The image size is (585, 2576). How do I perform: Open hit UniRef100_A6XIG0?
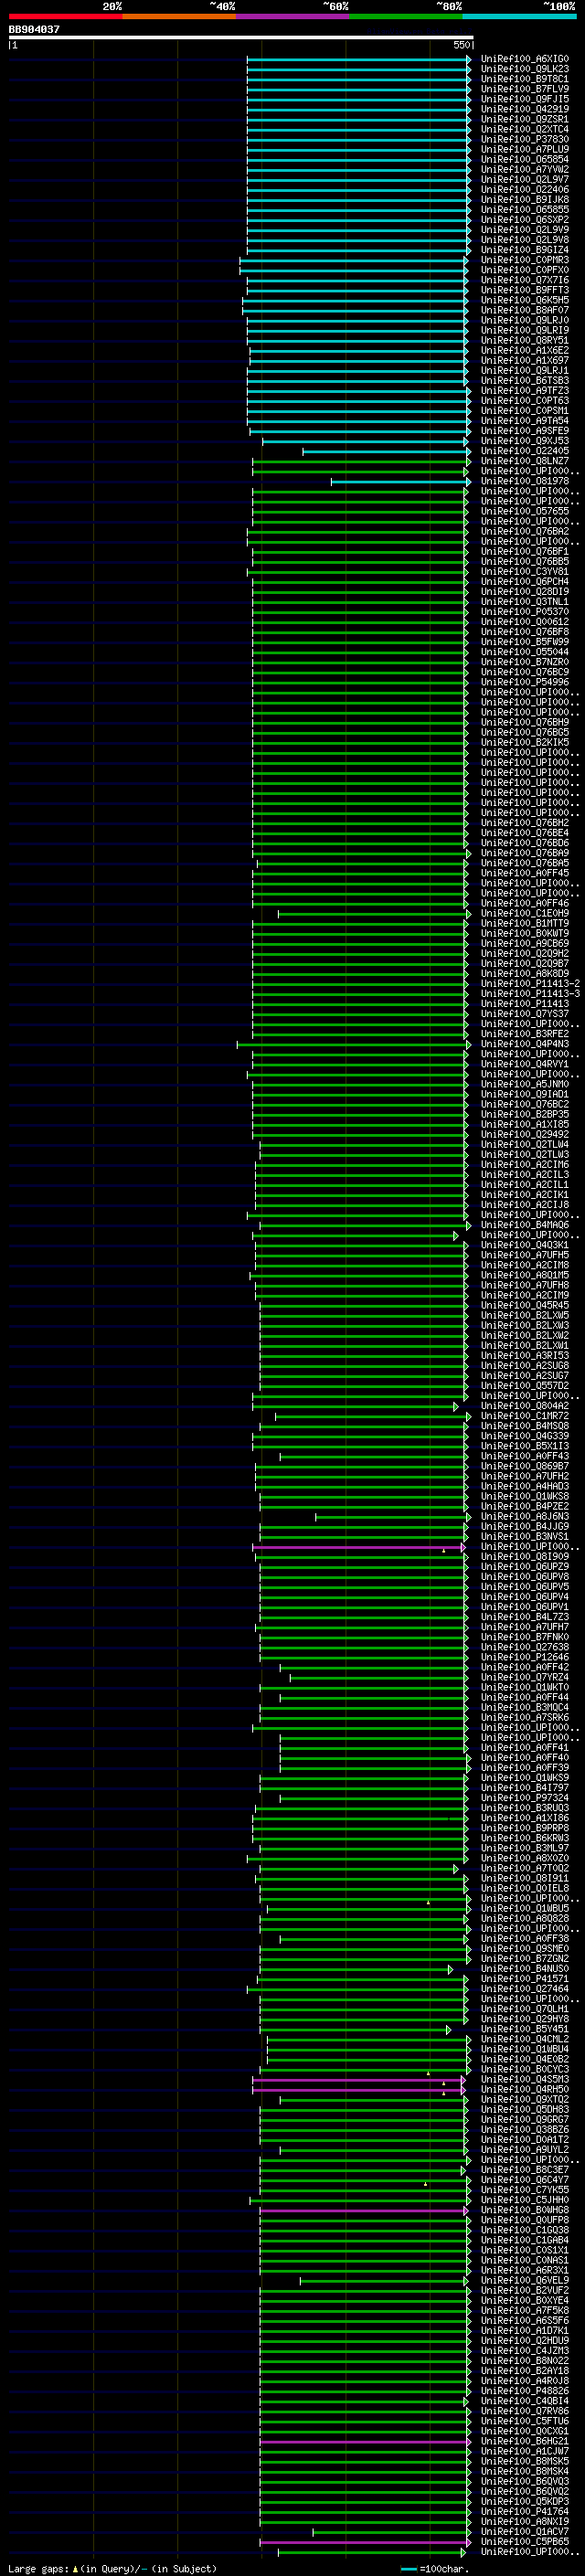point(525,59)
